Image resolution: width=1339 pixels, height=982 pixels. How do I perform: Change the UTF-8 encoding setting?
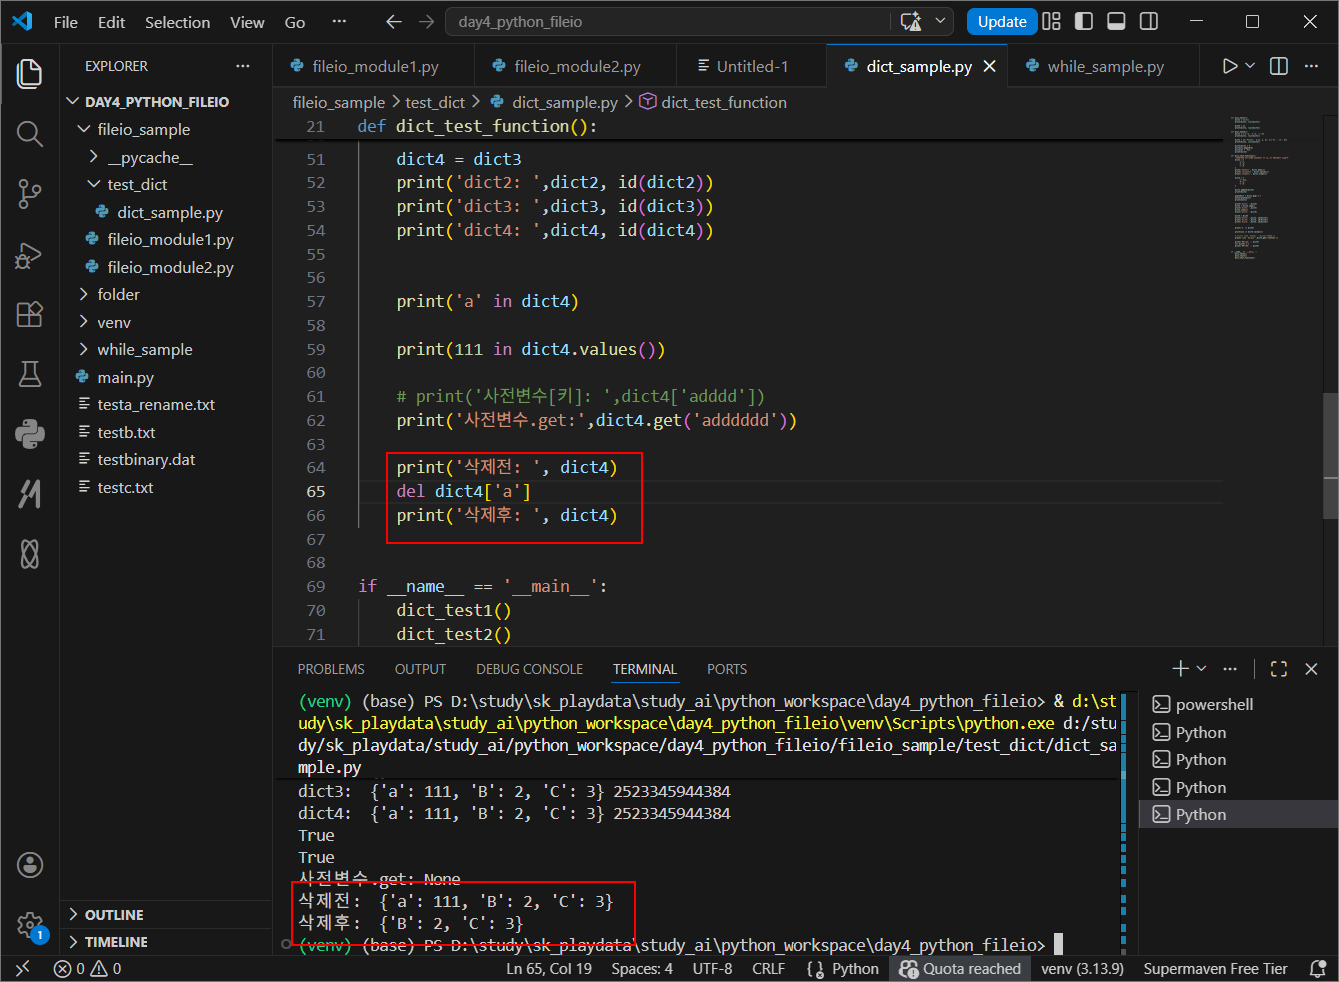pyautogui.click(x=712, y=968)
